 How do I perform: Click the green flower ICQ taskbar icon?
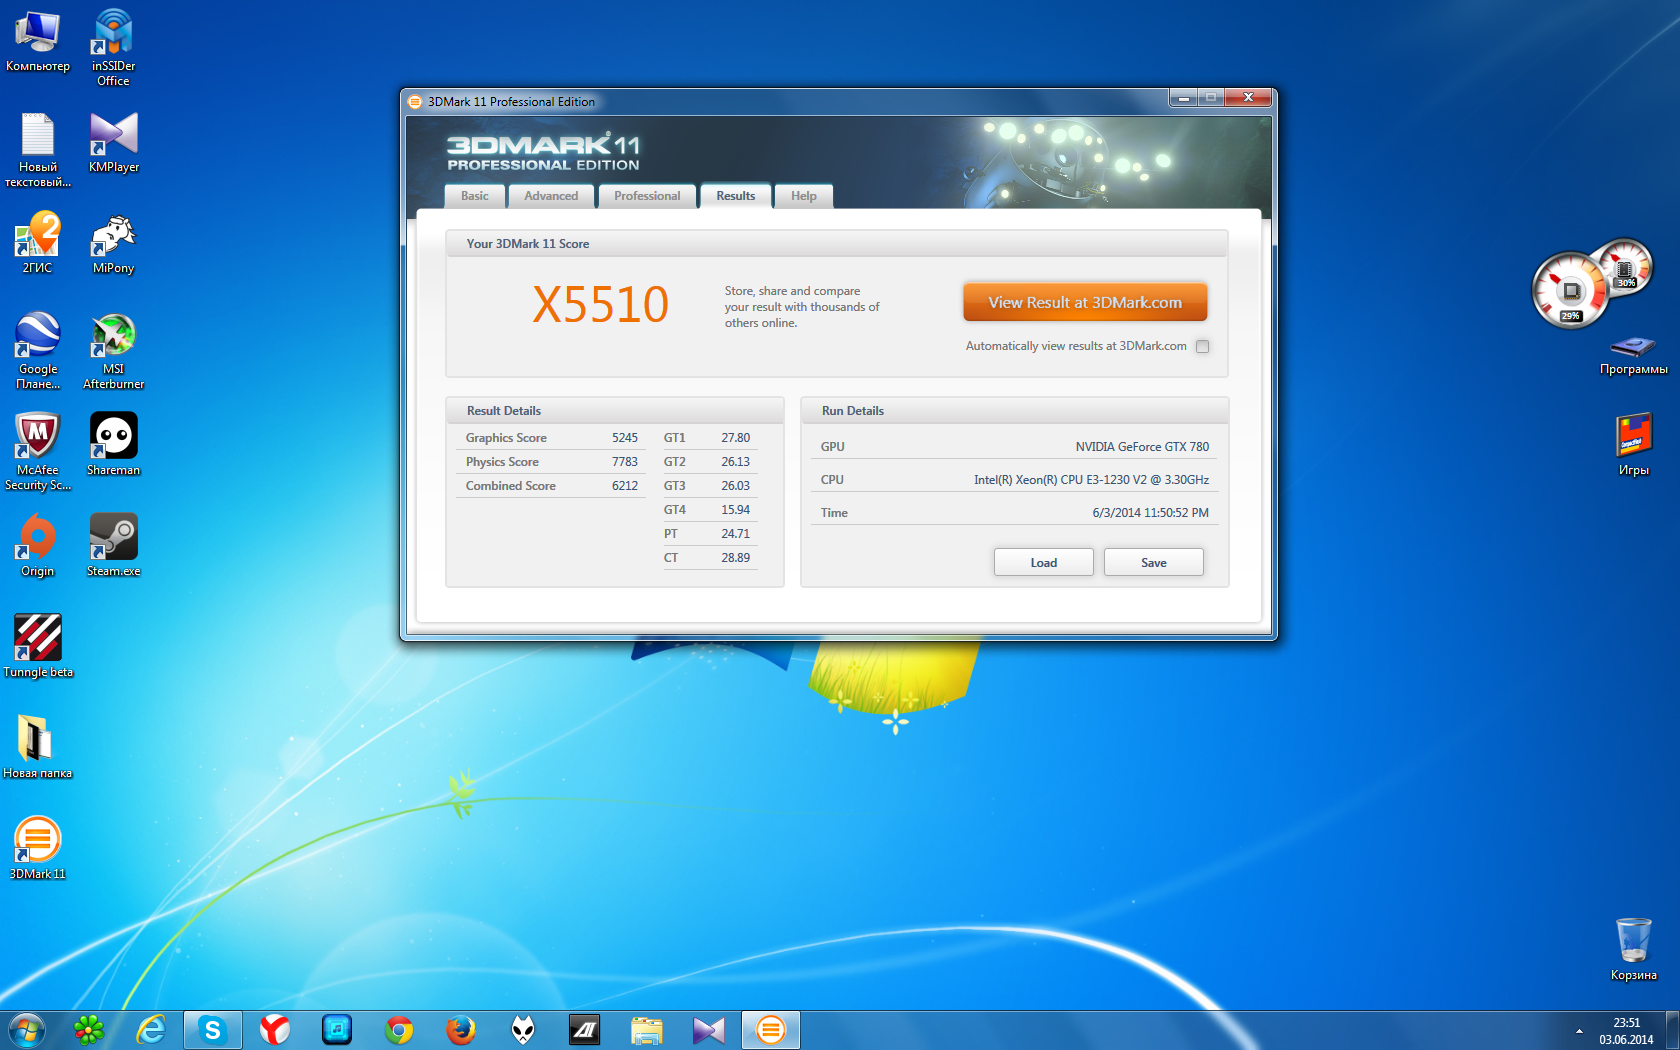89,1030
